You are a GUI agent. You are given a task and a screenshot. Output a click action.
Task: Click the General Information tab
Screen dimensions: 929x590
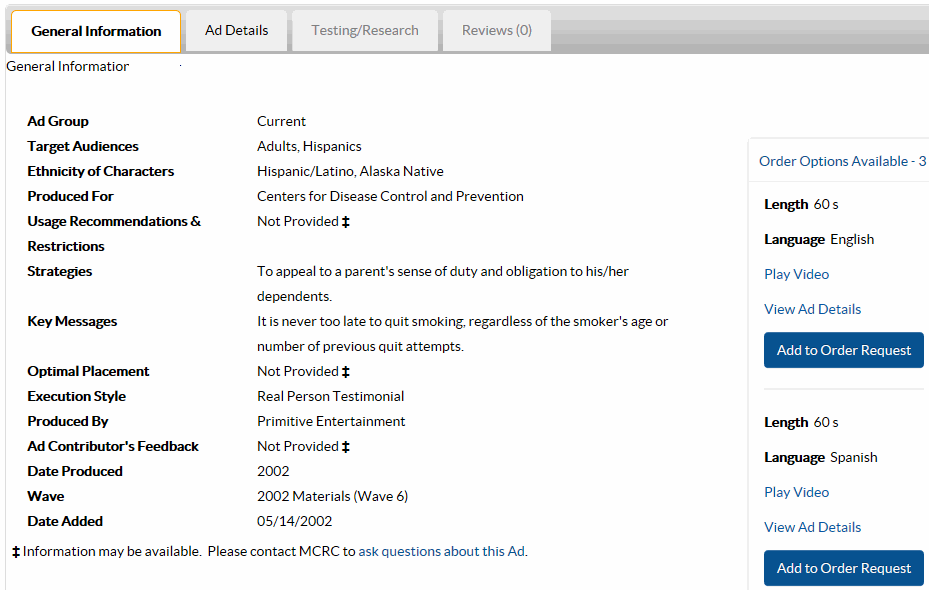96,31
